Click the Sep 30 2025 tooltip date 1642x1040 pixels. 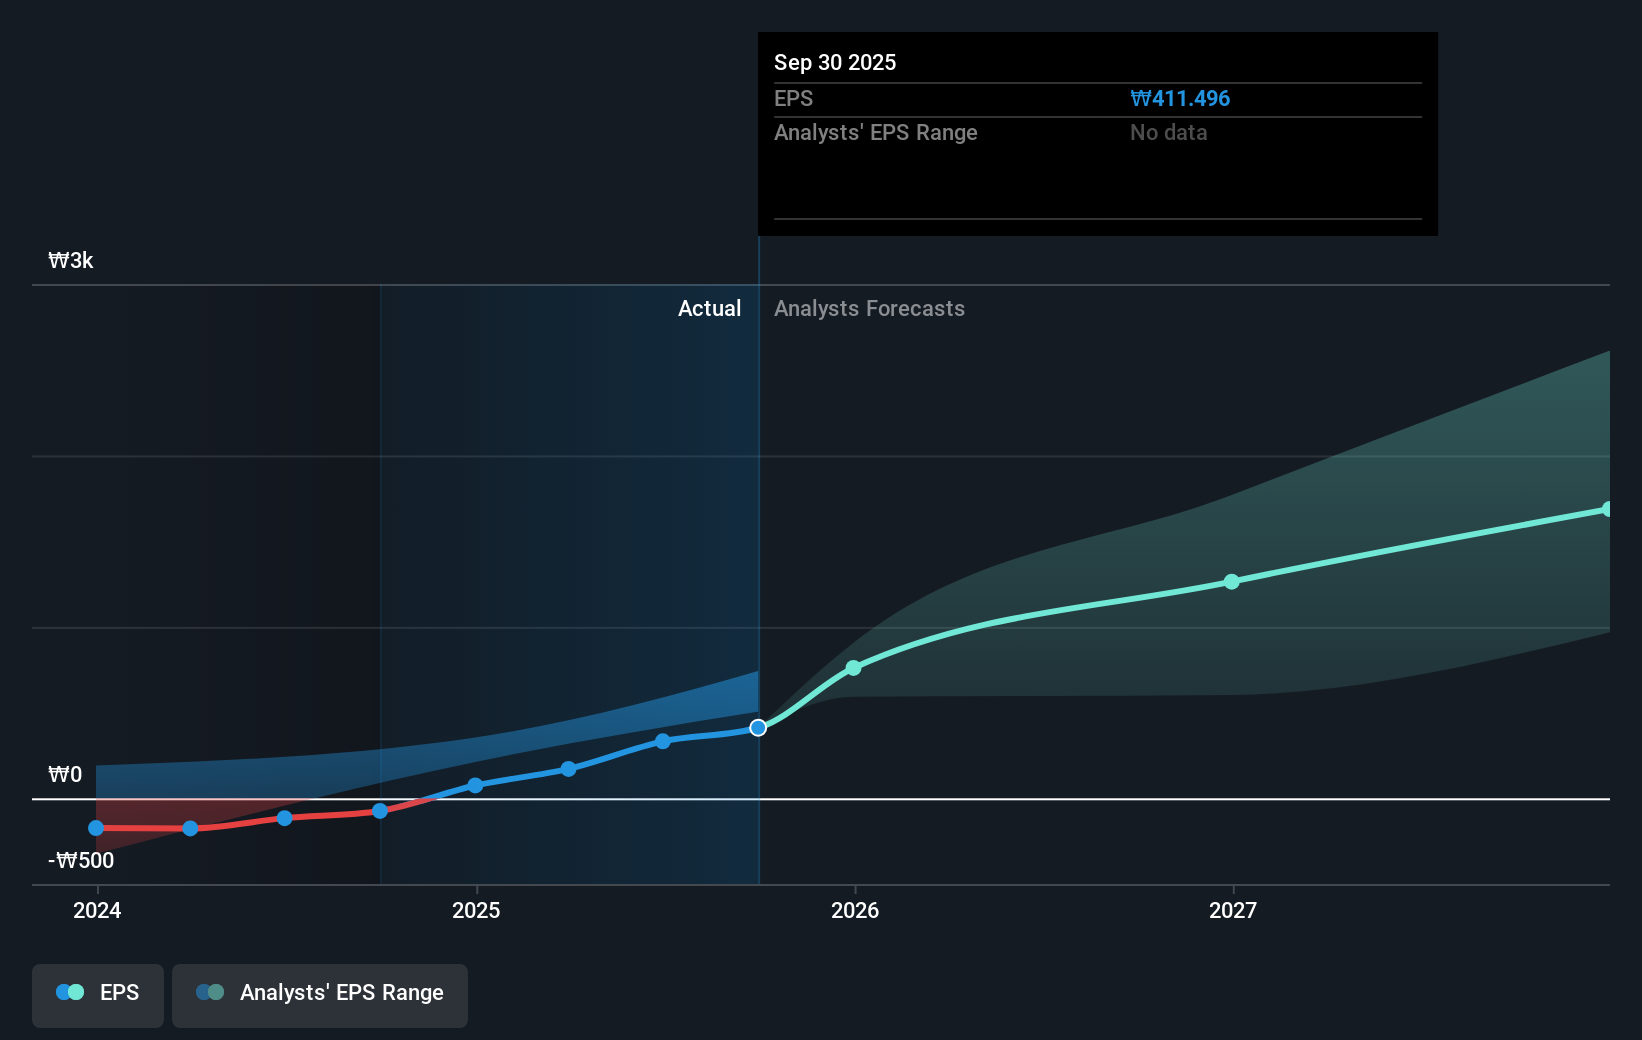(835, 62)
